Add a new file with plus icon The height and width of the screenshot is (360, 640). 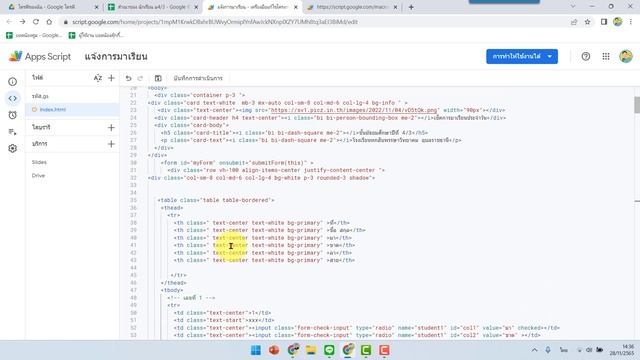pos(111,78)
